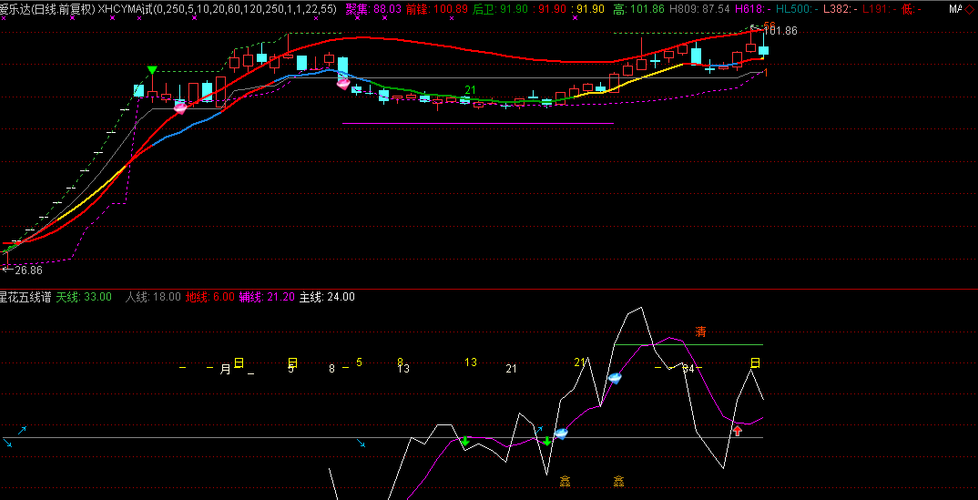
Task: Click the 后卫: 91.90 value
Action: (501, 9)
